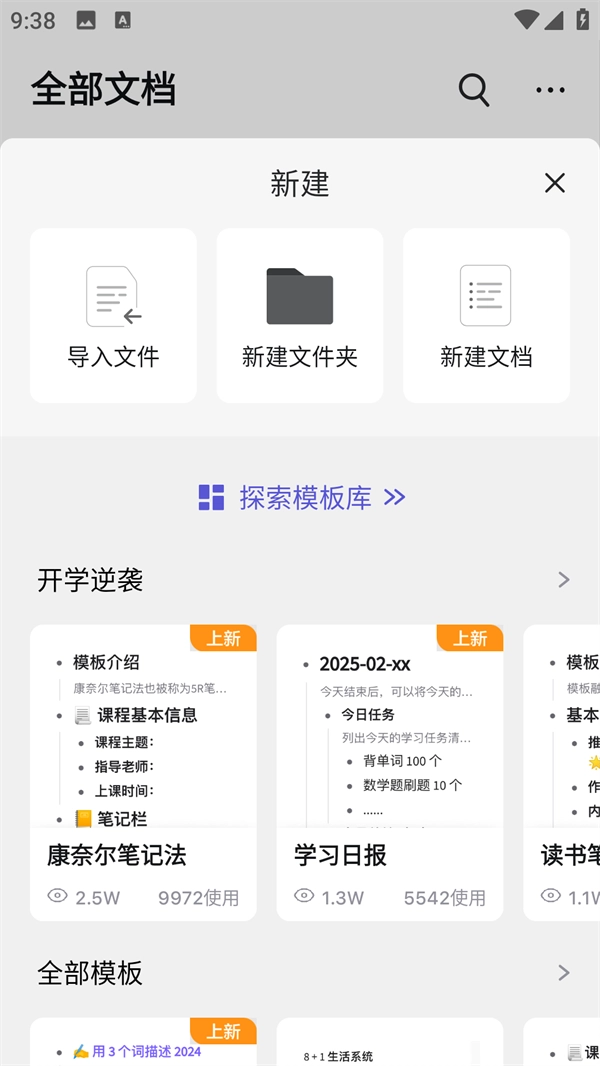Image resolution: width=600 pixels, height=1066 pixels.
Task: Tap the 全部模板 section heading
Action: [x=90, y=973]
